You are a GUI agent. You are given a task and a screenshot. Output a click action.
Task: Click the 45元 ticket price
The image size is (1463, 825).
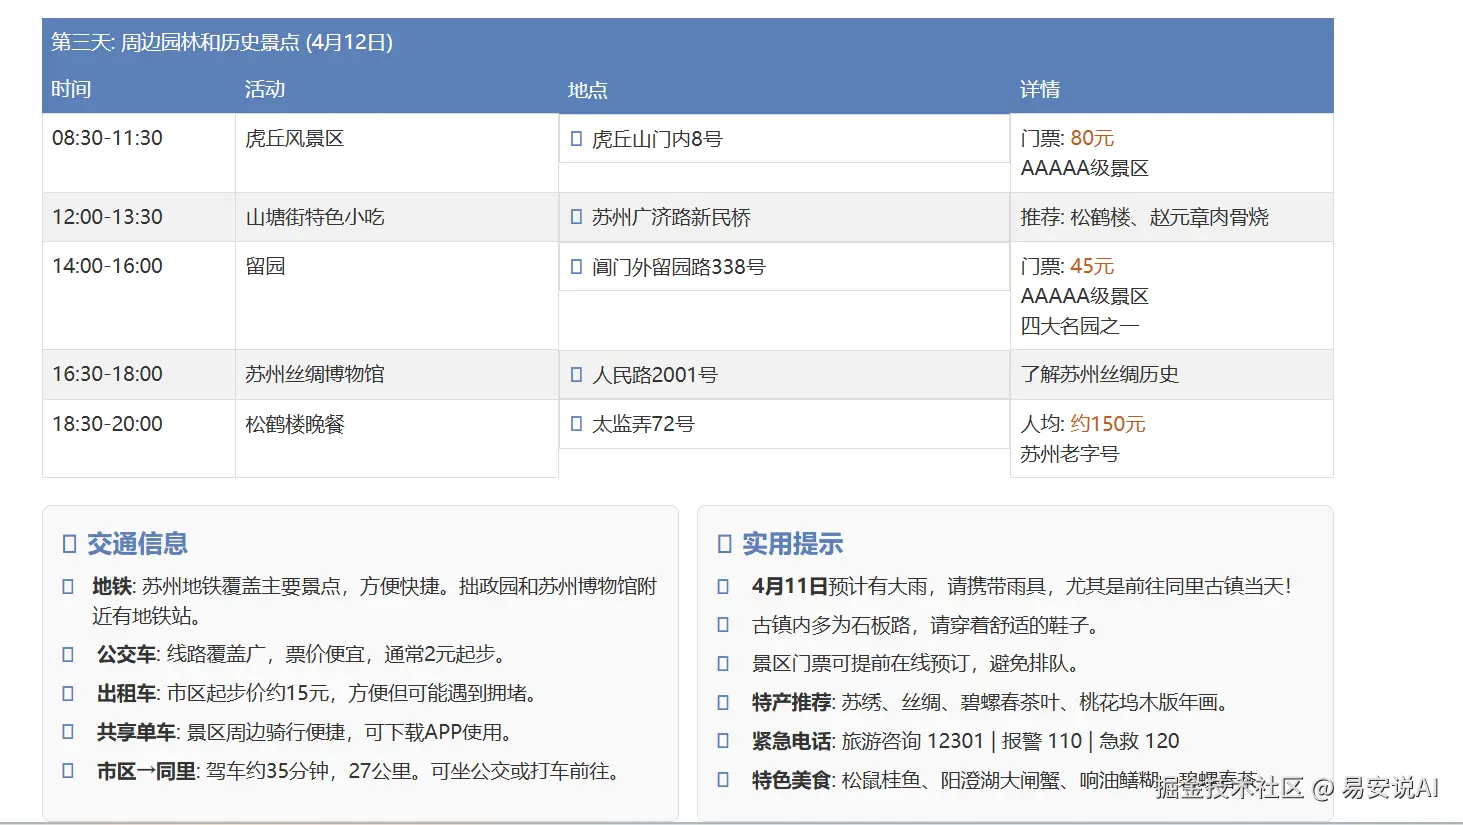(1092, 266)
